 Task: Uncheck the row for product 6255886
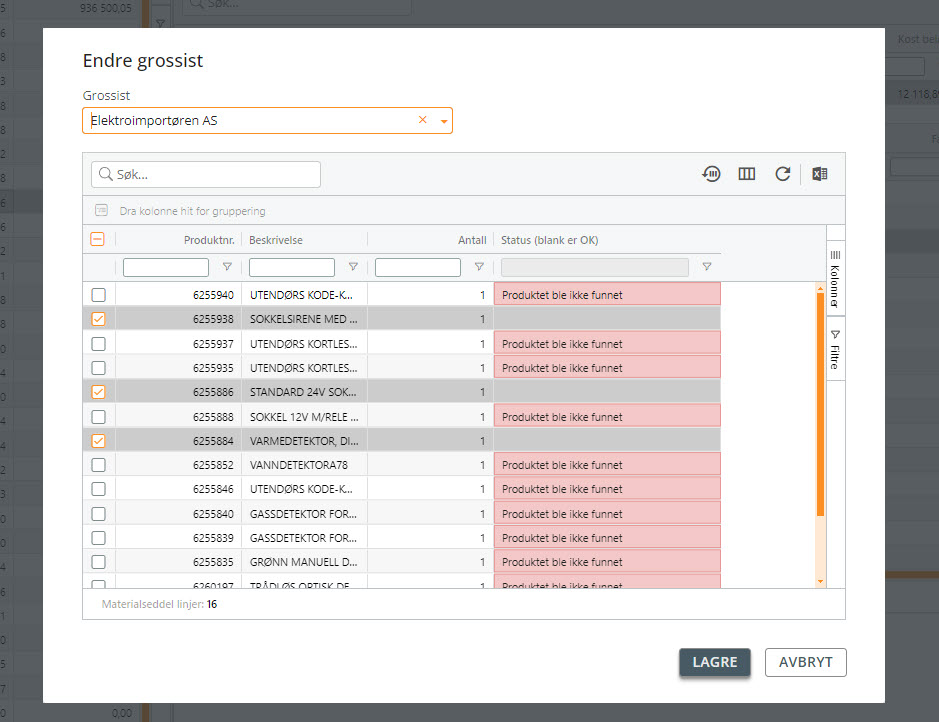[98, 392]
